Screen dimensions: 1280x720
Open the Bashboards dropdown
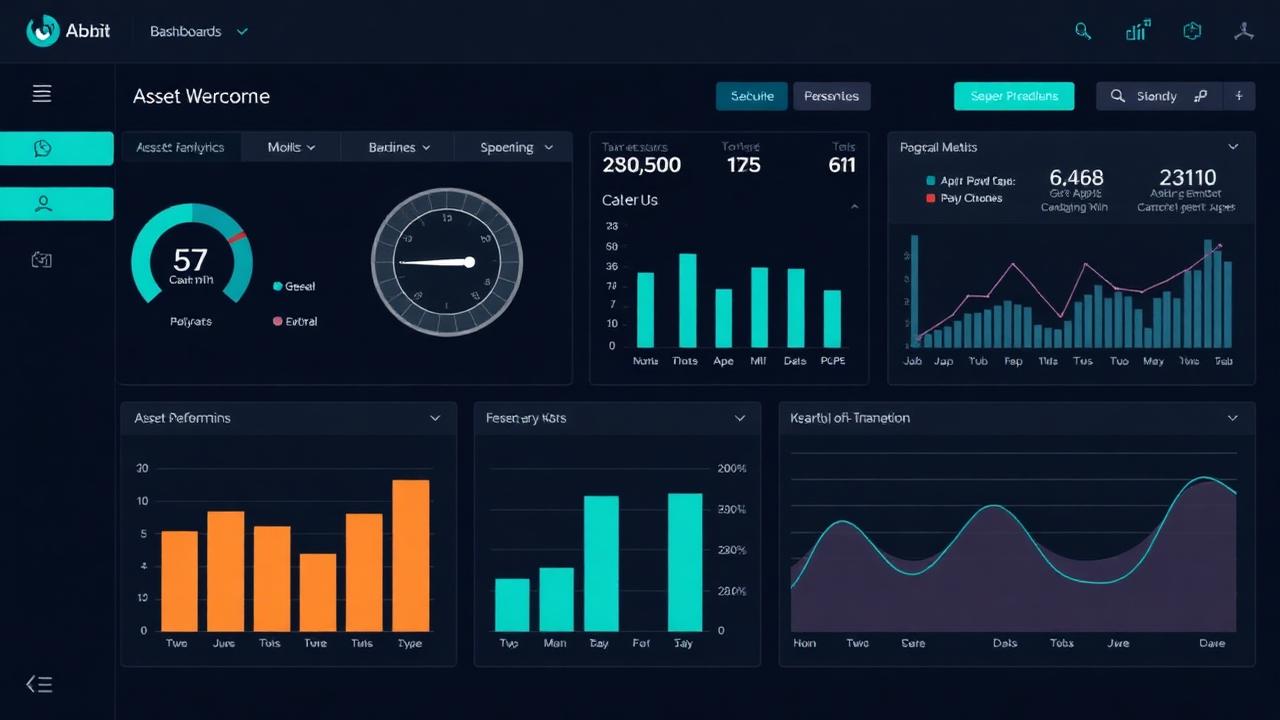(199, 32)
